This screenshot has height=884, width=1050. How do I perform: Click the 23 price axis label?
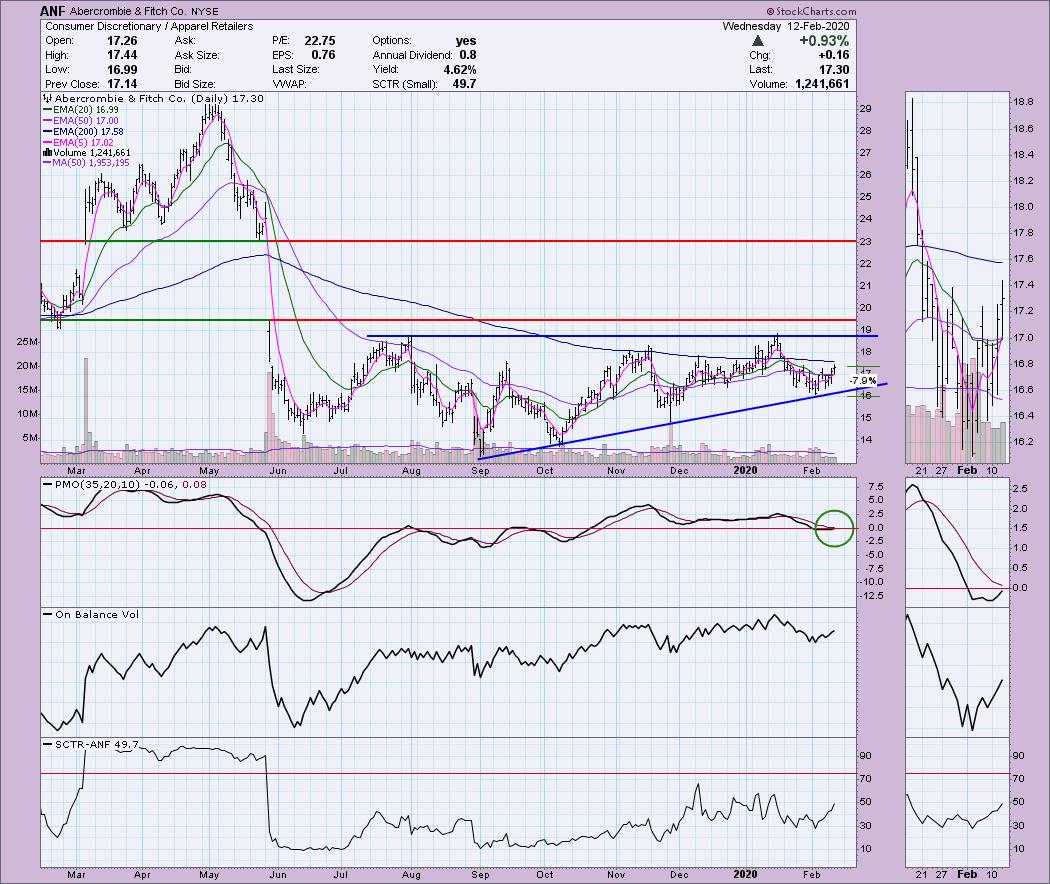[866, 242]
